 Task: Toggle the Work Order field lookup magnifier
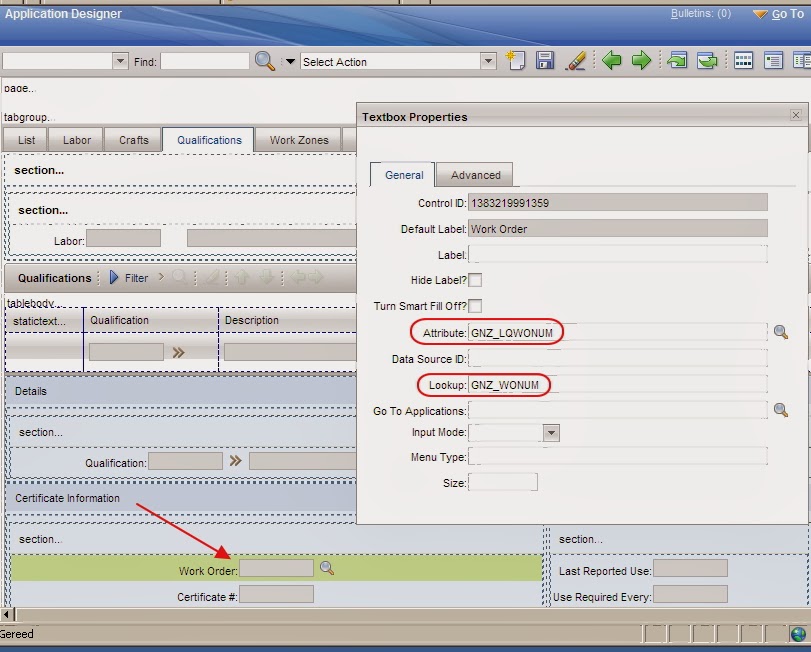click(327, 567)
